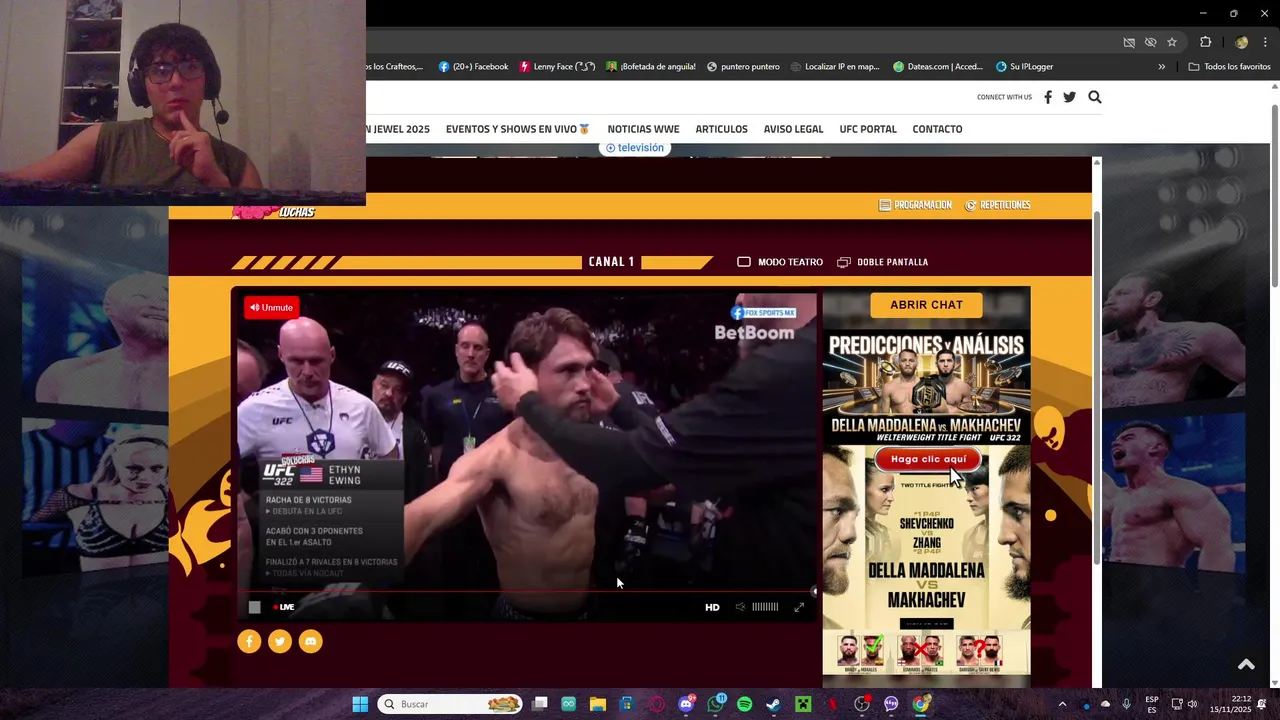Stop the live stream playback
This screenshot has height=720, width=1280.
click(x=254, y=607)
